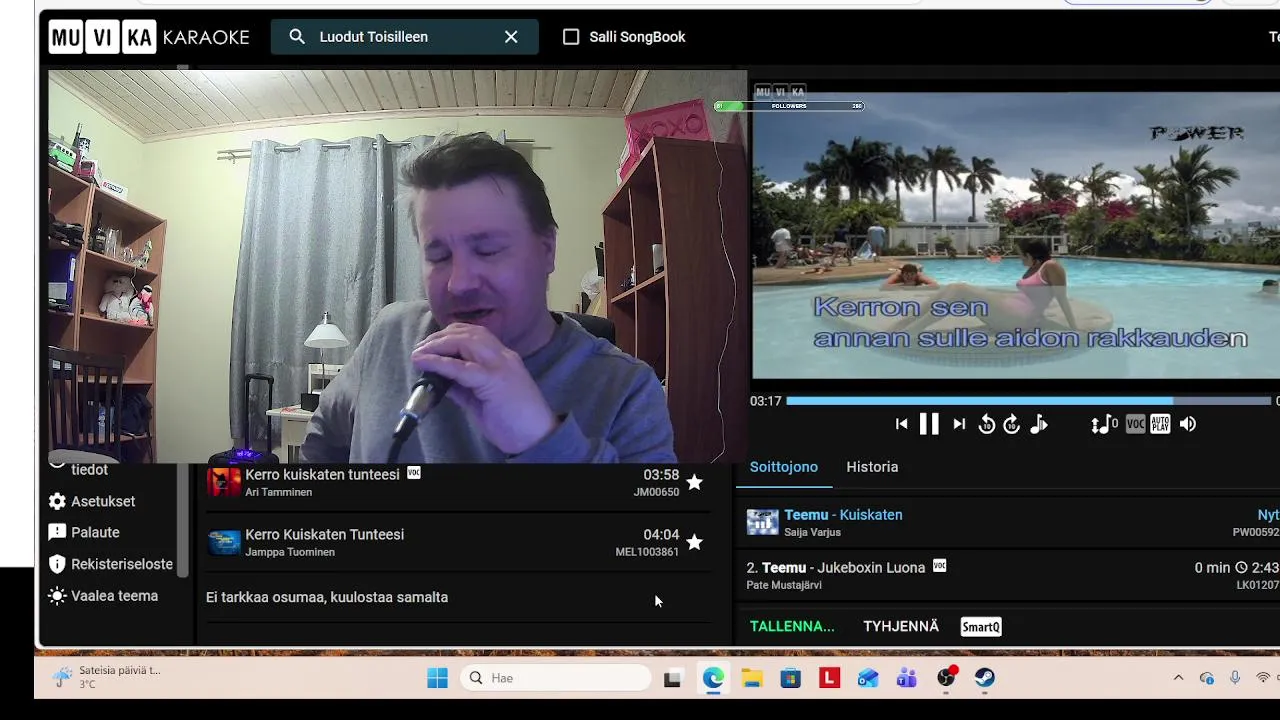Forward the song by 10 seconds
The width and height of the screenshot is (1280, 720).
[x=1012, y=424]
